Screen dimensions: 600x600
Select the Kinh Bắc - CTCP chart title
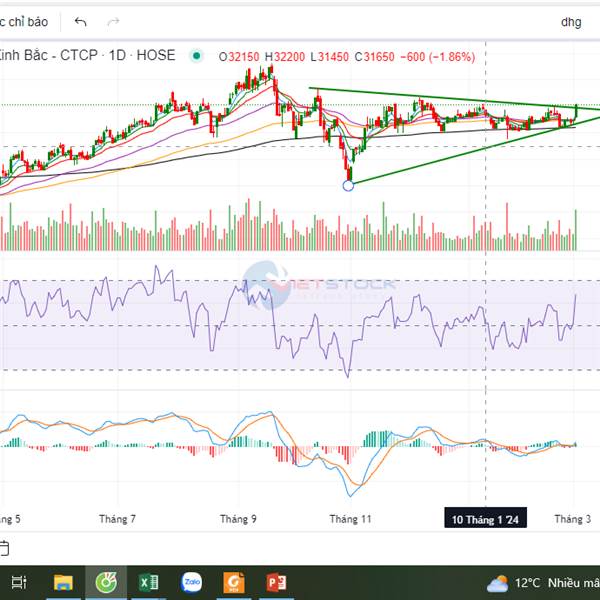[87, 55]
